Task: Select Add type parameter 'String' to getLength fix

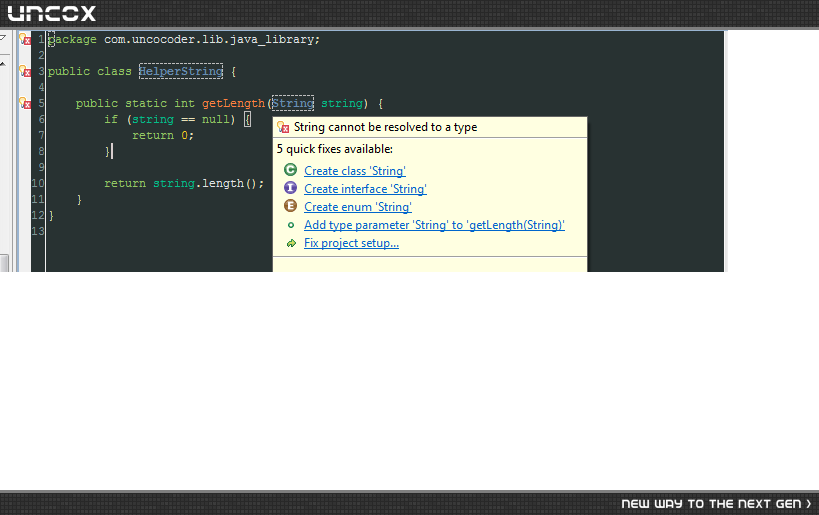Action: point(434,225)
